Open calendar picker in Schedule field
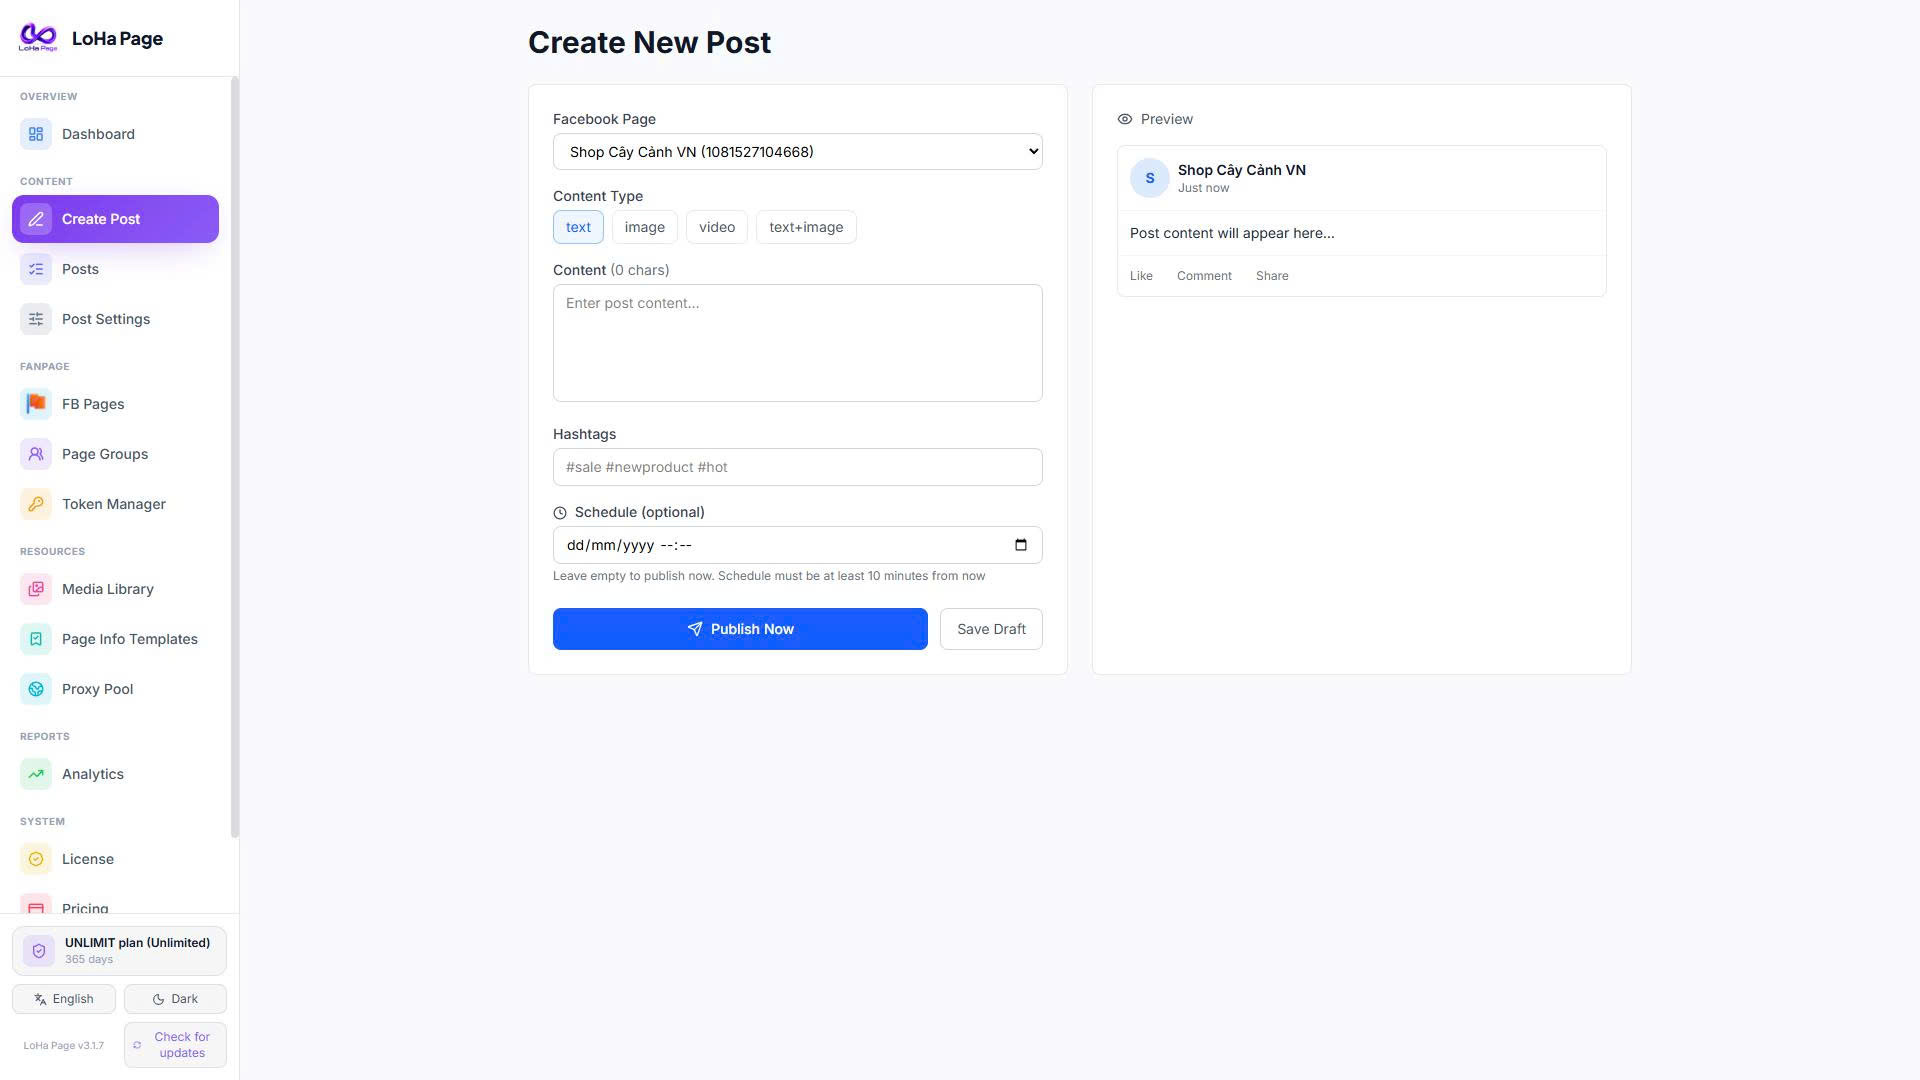The image size is (1920, 1080). tap(1021, 545)
